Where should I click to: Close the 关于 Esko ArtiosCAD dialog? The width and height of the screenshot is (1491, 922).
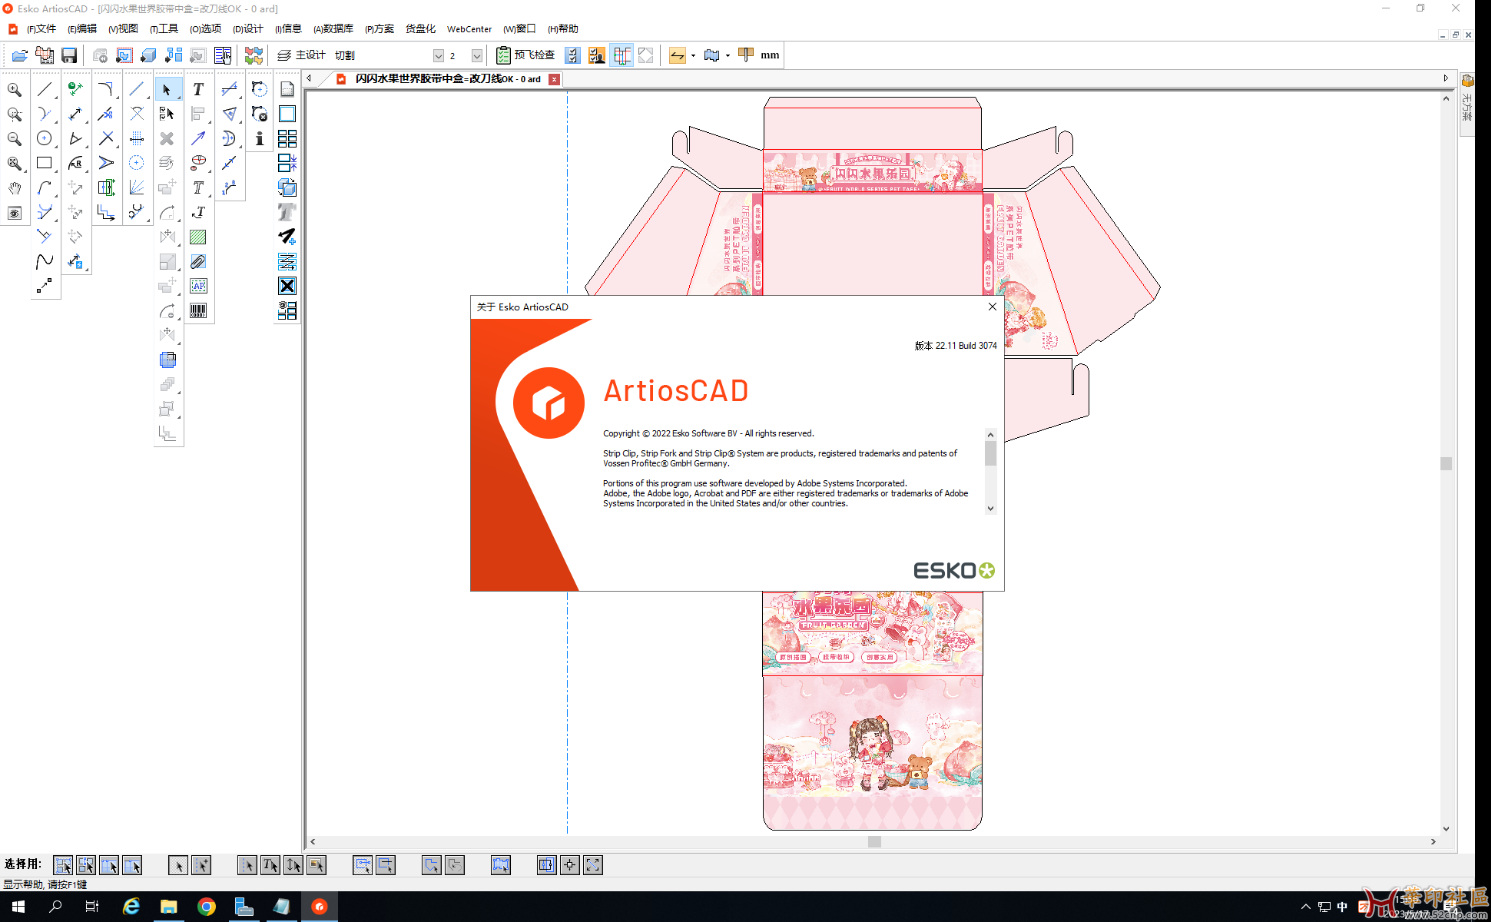(x=992, y=307)
